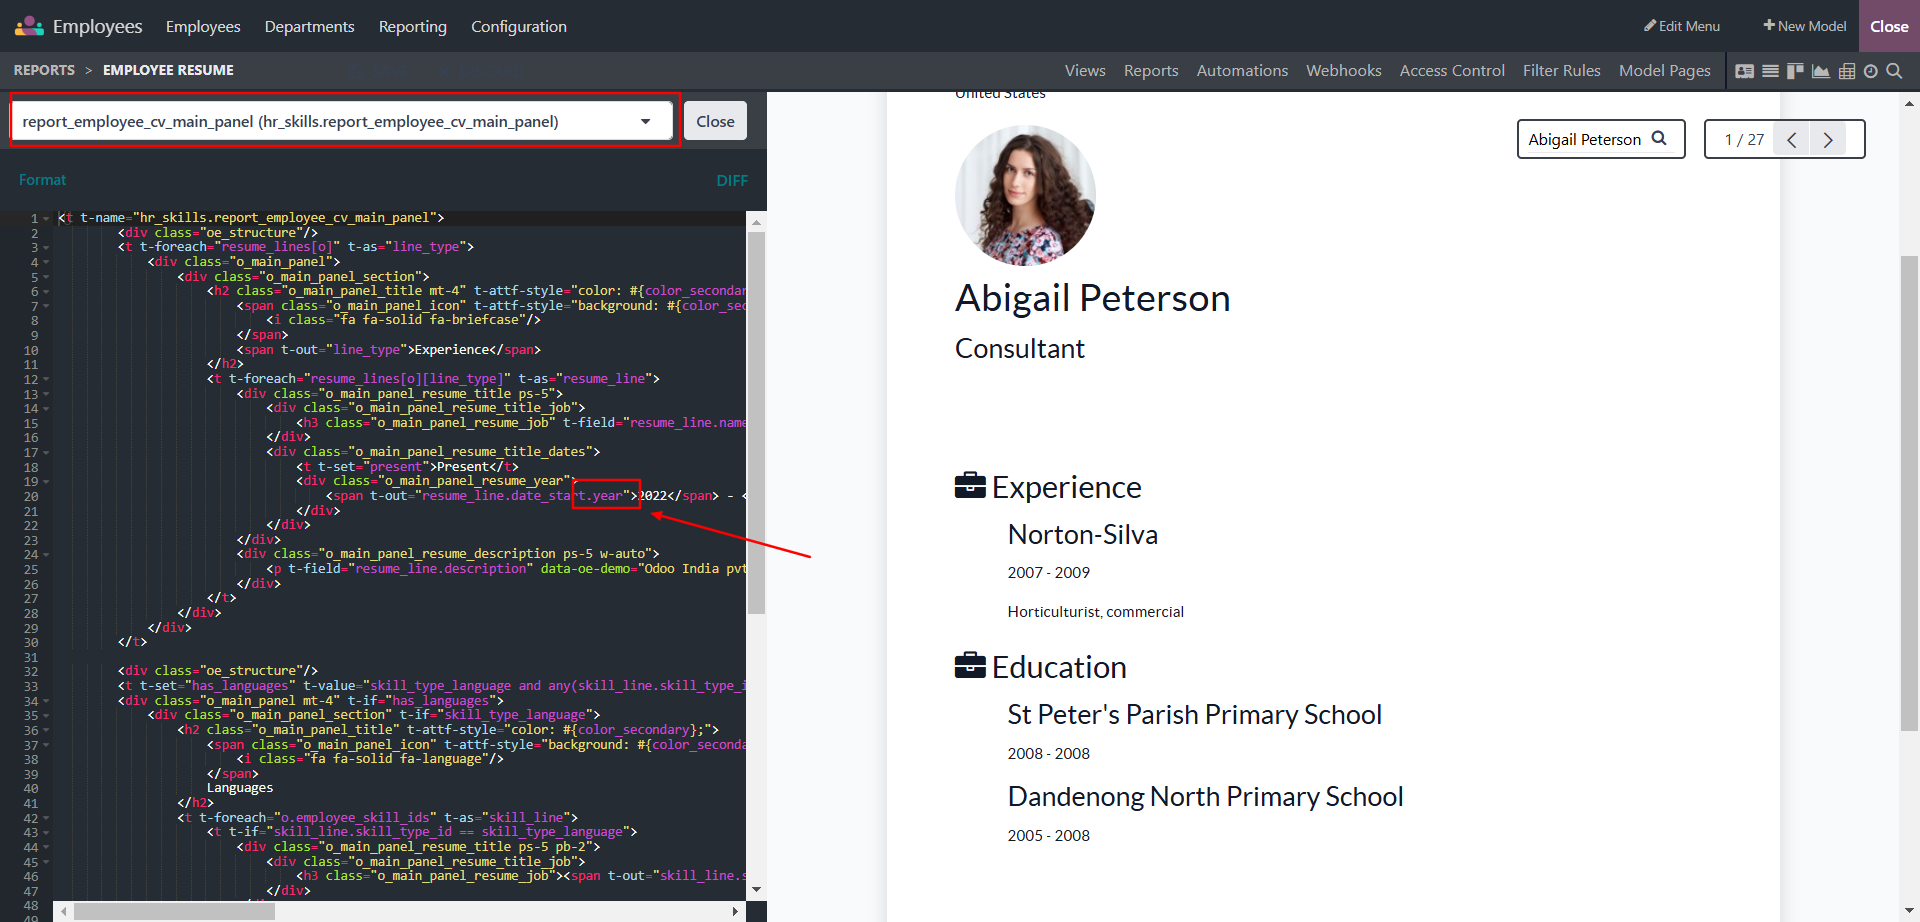The width and height of the screenshot is (1920, 922).
Task: Click Dandenong North Primary School entry
Action: click(1205, 797)
